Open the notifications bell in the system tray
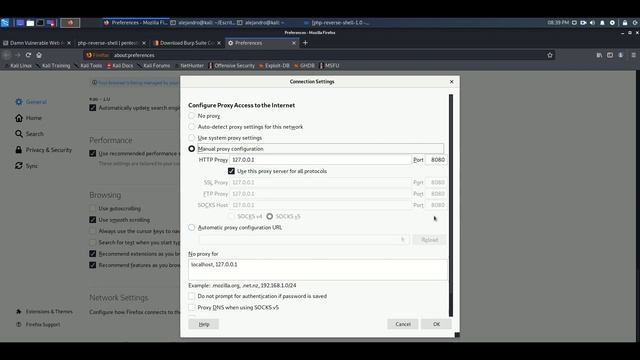This screenshot has width=640, height=360. [602, 23]
